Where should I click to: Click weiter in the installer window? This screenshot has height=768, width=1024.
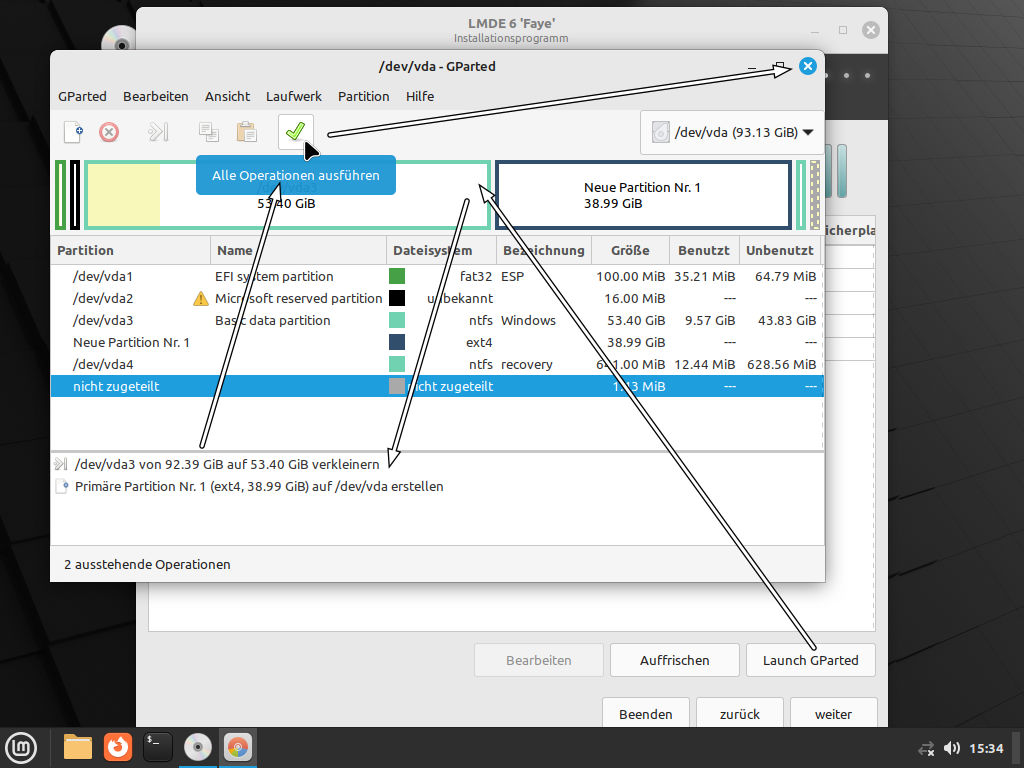pos(833,714)
